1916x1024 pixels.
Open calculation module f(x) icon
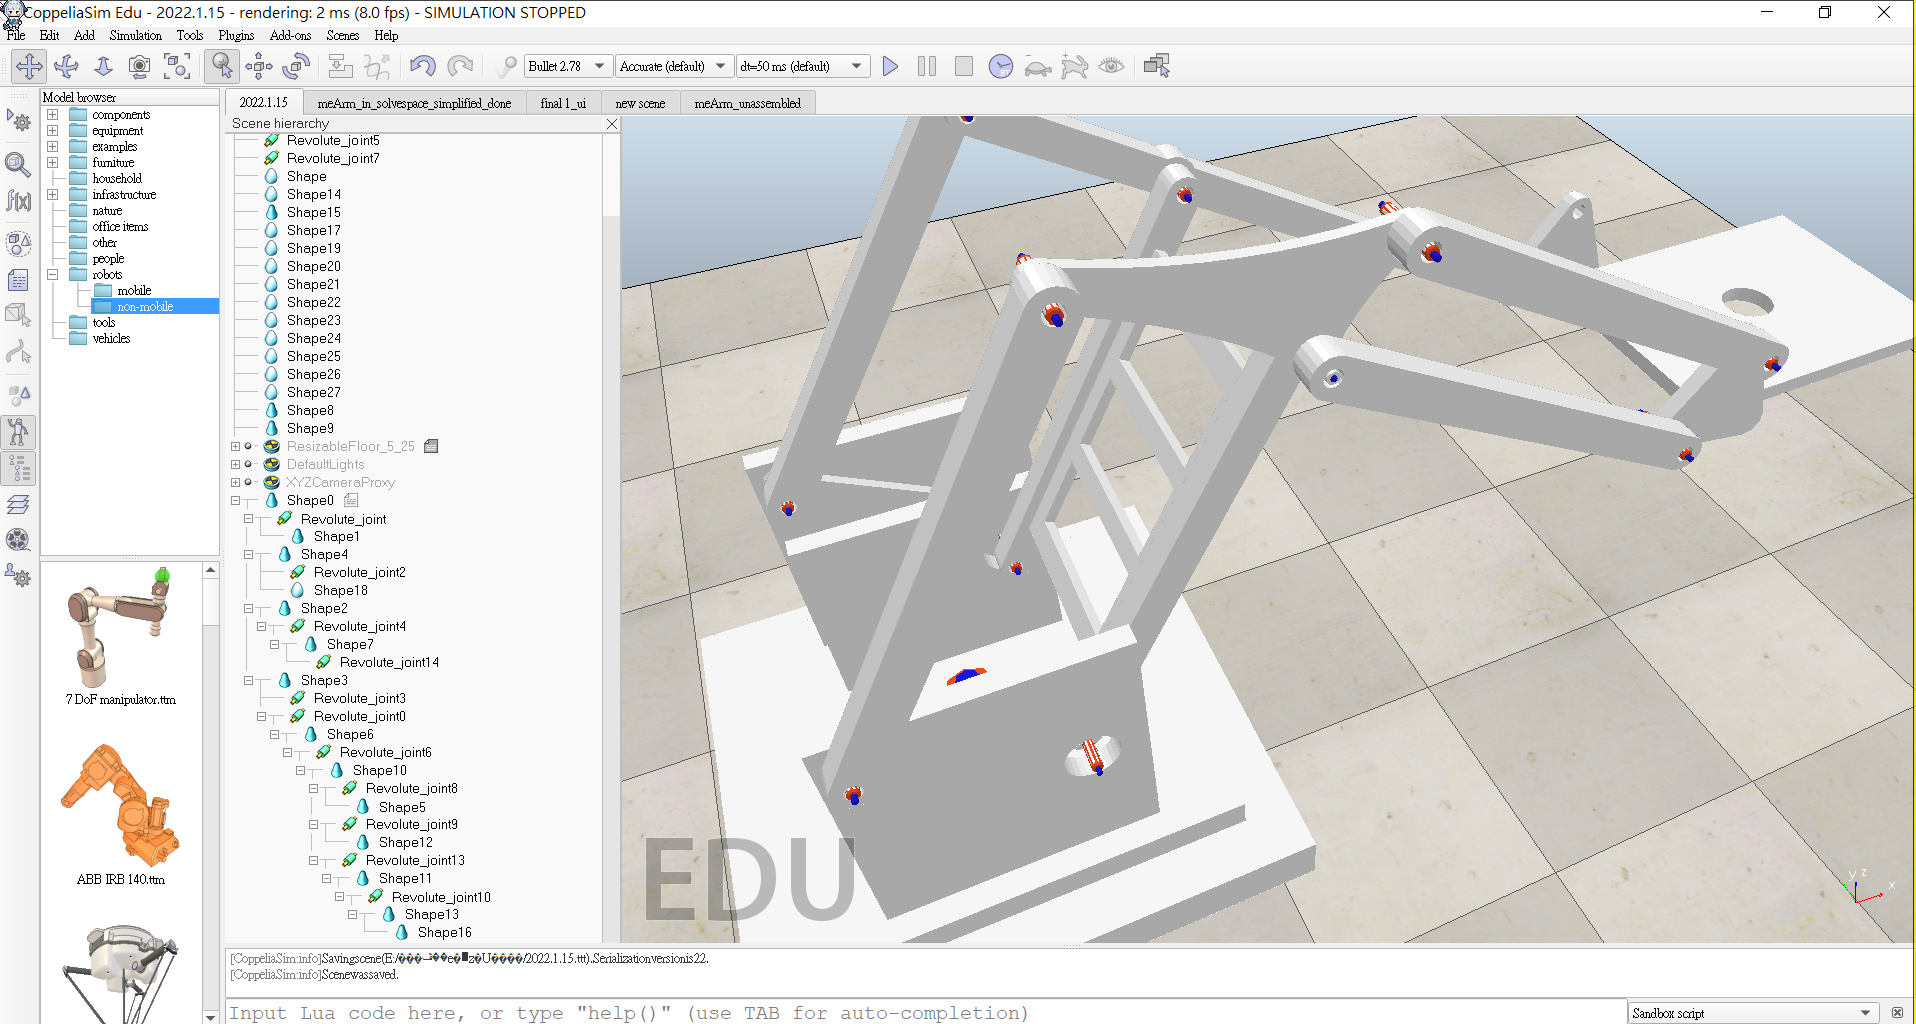point(18,201)
